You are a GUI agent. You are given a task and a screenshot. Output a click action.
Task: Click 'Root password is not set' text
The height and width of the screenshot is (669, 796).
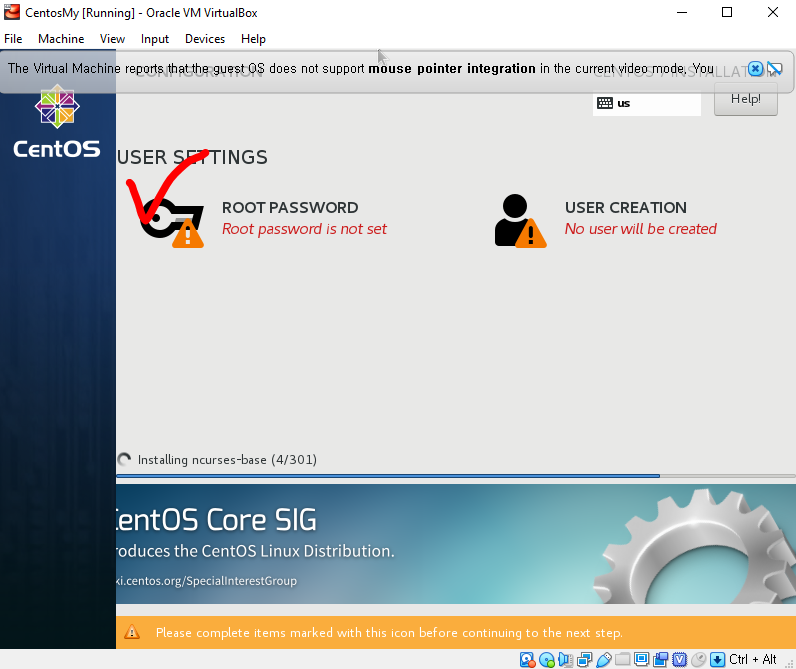click(x=304, y=229)
